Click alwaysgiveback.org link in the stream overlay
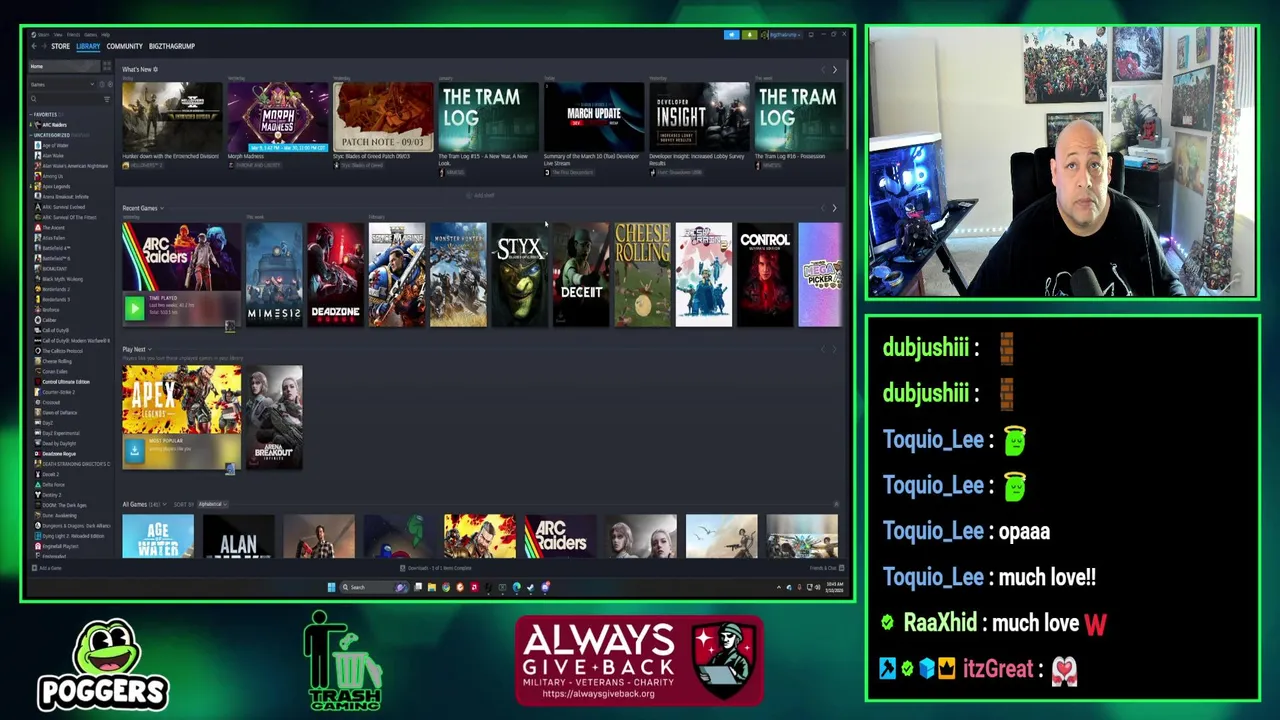 pos(598,694)
